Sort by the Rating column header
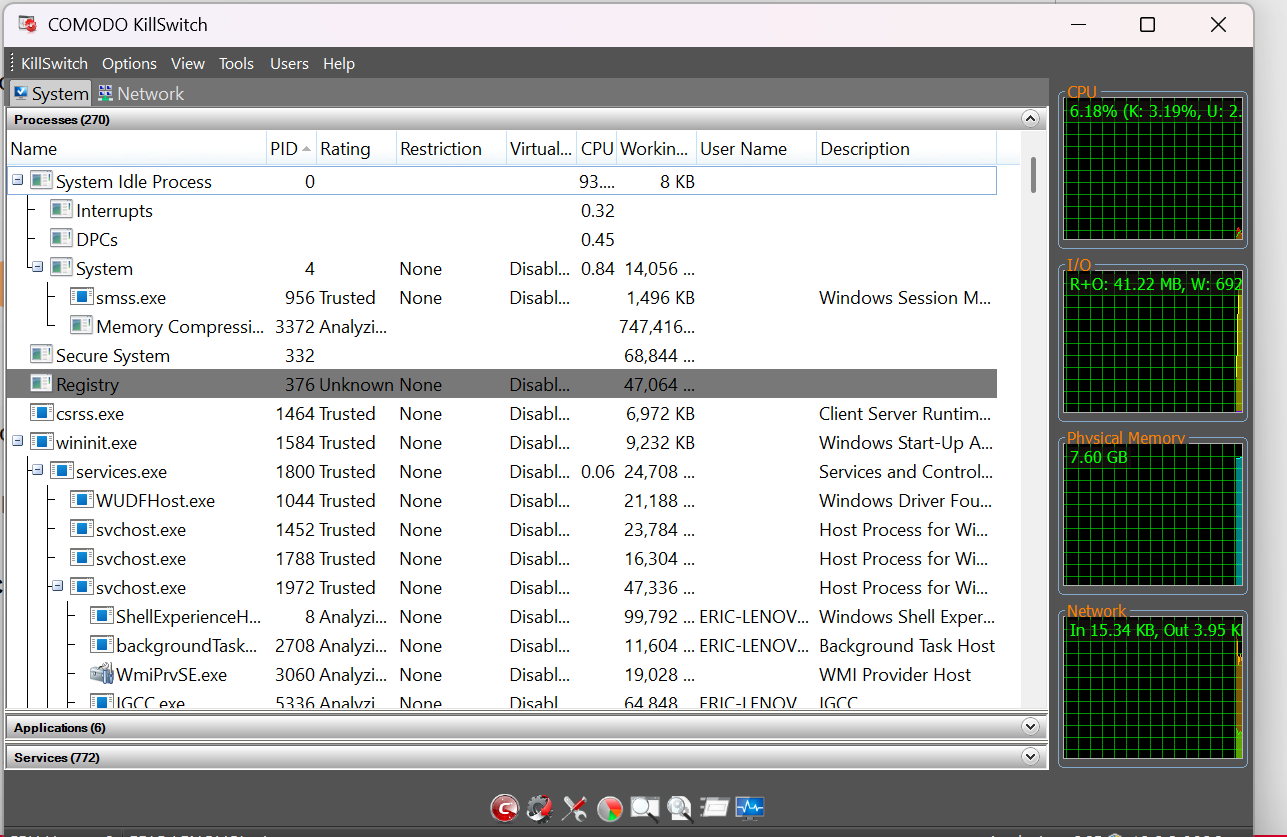The width and height of the screenshot is (1287, 837). coord(357,149)
